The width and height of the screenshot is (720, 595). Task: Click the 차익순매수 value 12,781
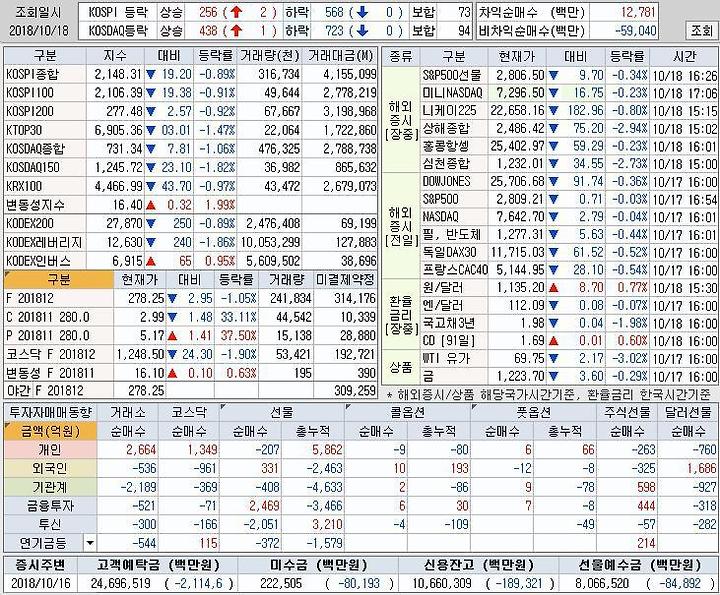[638, 12]
